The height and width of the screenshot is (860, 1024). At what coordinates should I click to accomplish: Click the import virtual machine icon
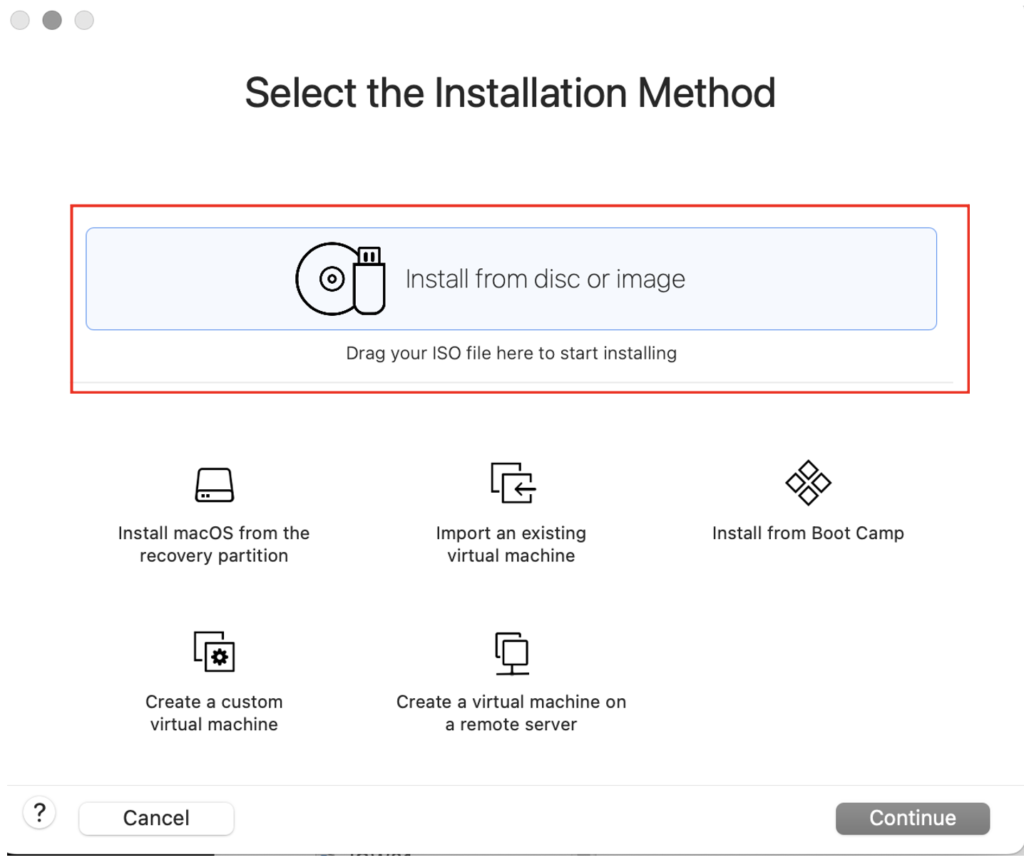coord(512,483)
